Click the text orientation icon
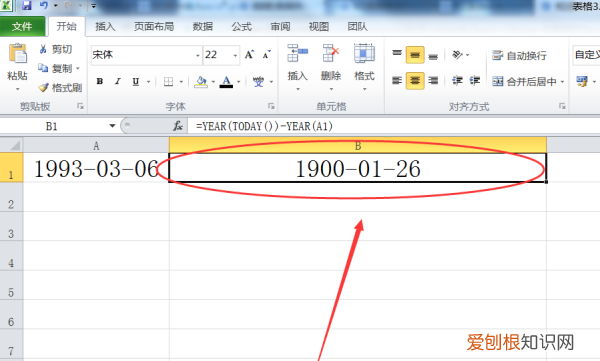Screen dimensions: 600x361 click(x=457, y=55)
